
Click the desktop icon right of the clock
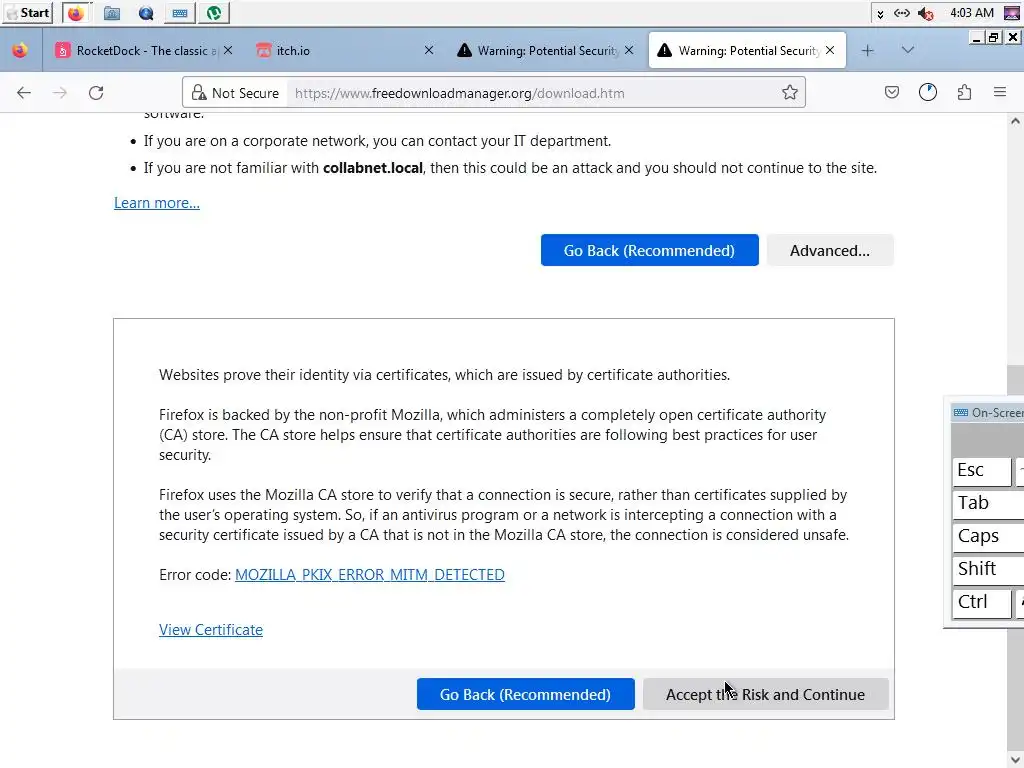[x=1012, y=13]
